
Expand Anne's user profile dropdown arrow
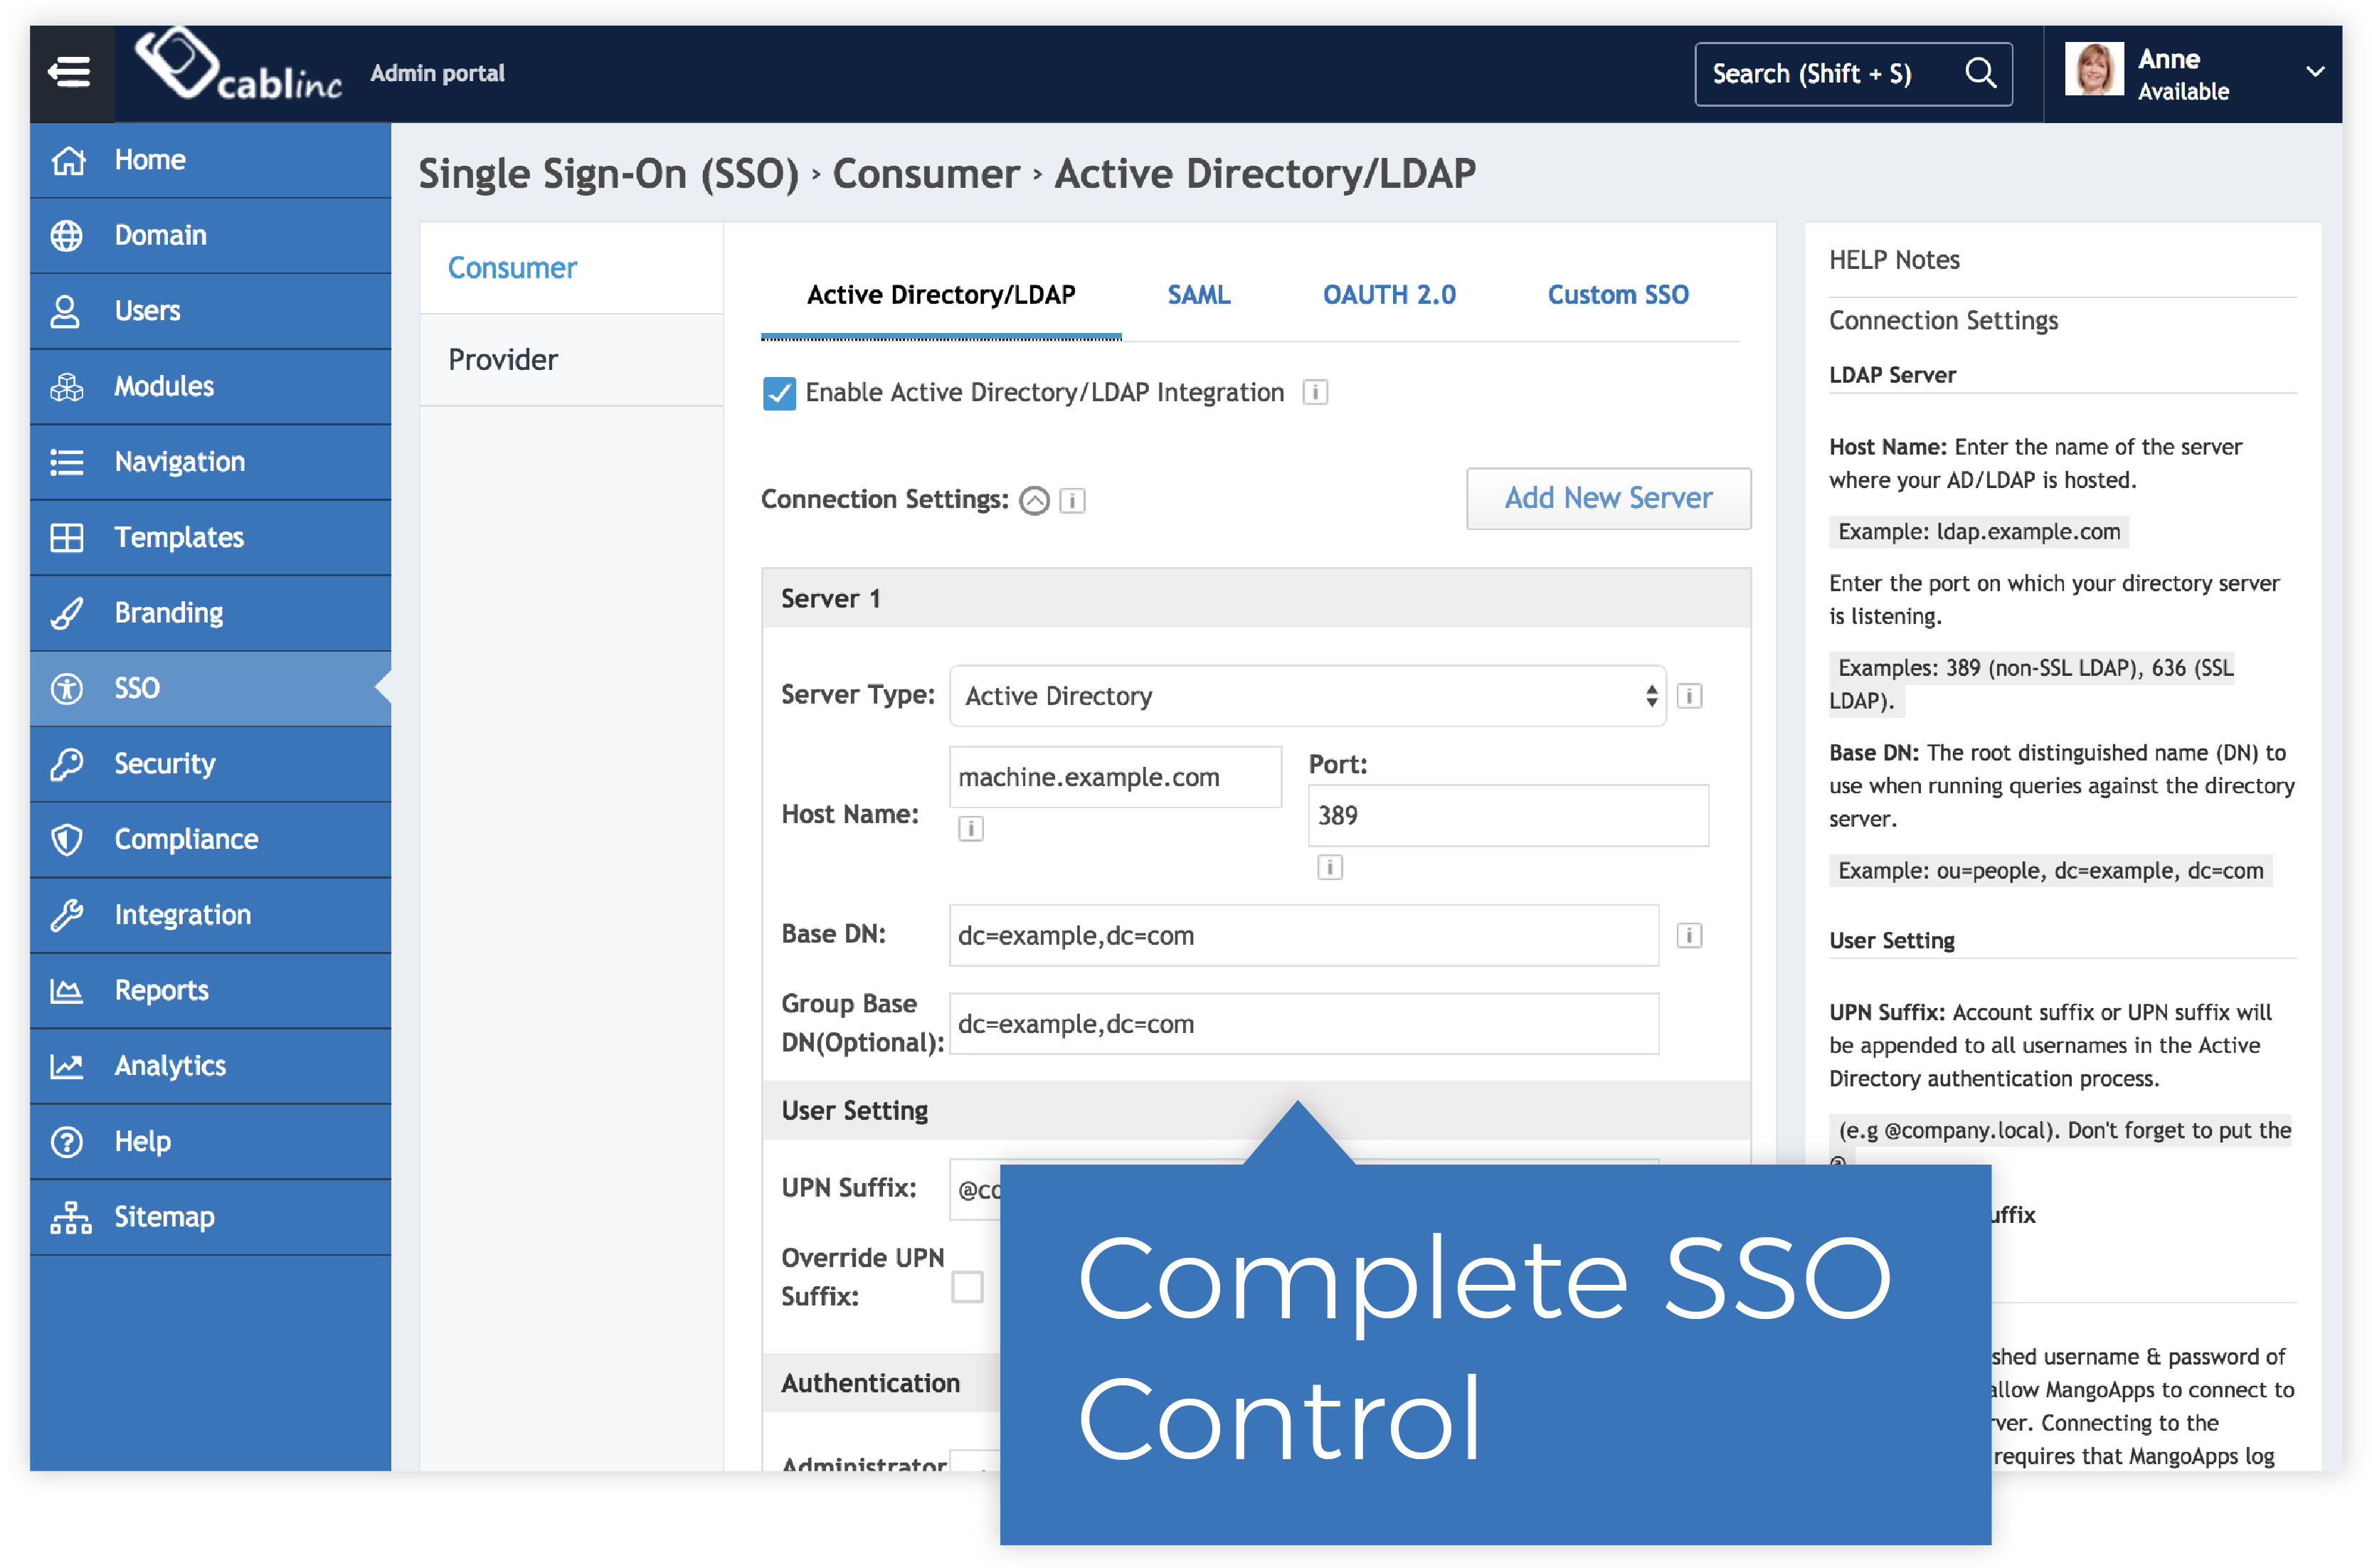point(2314,72)
